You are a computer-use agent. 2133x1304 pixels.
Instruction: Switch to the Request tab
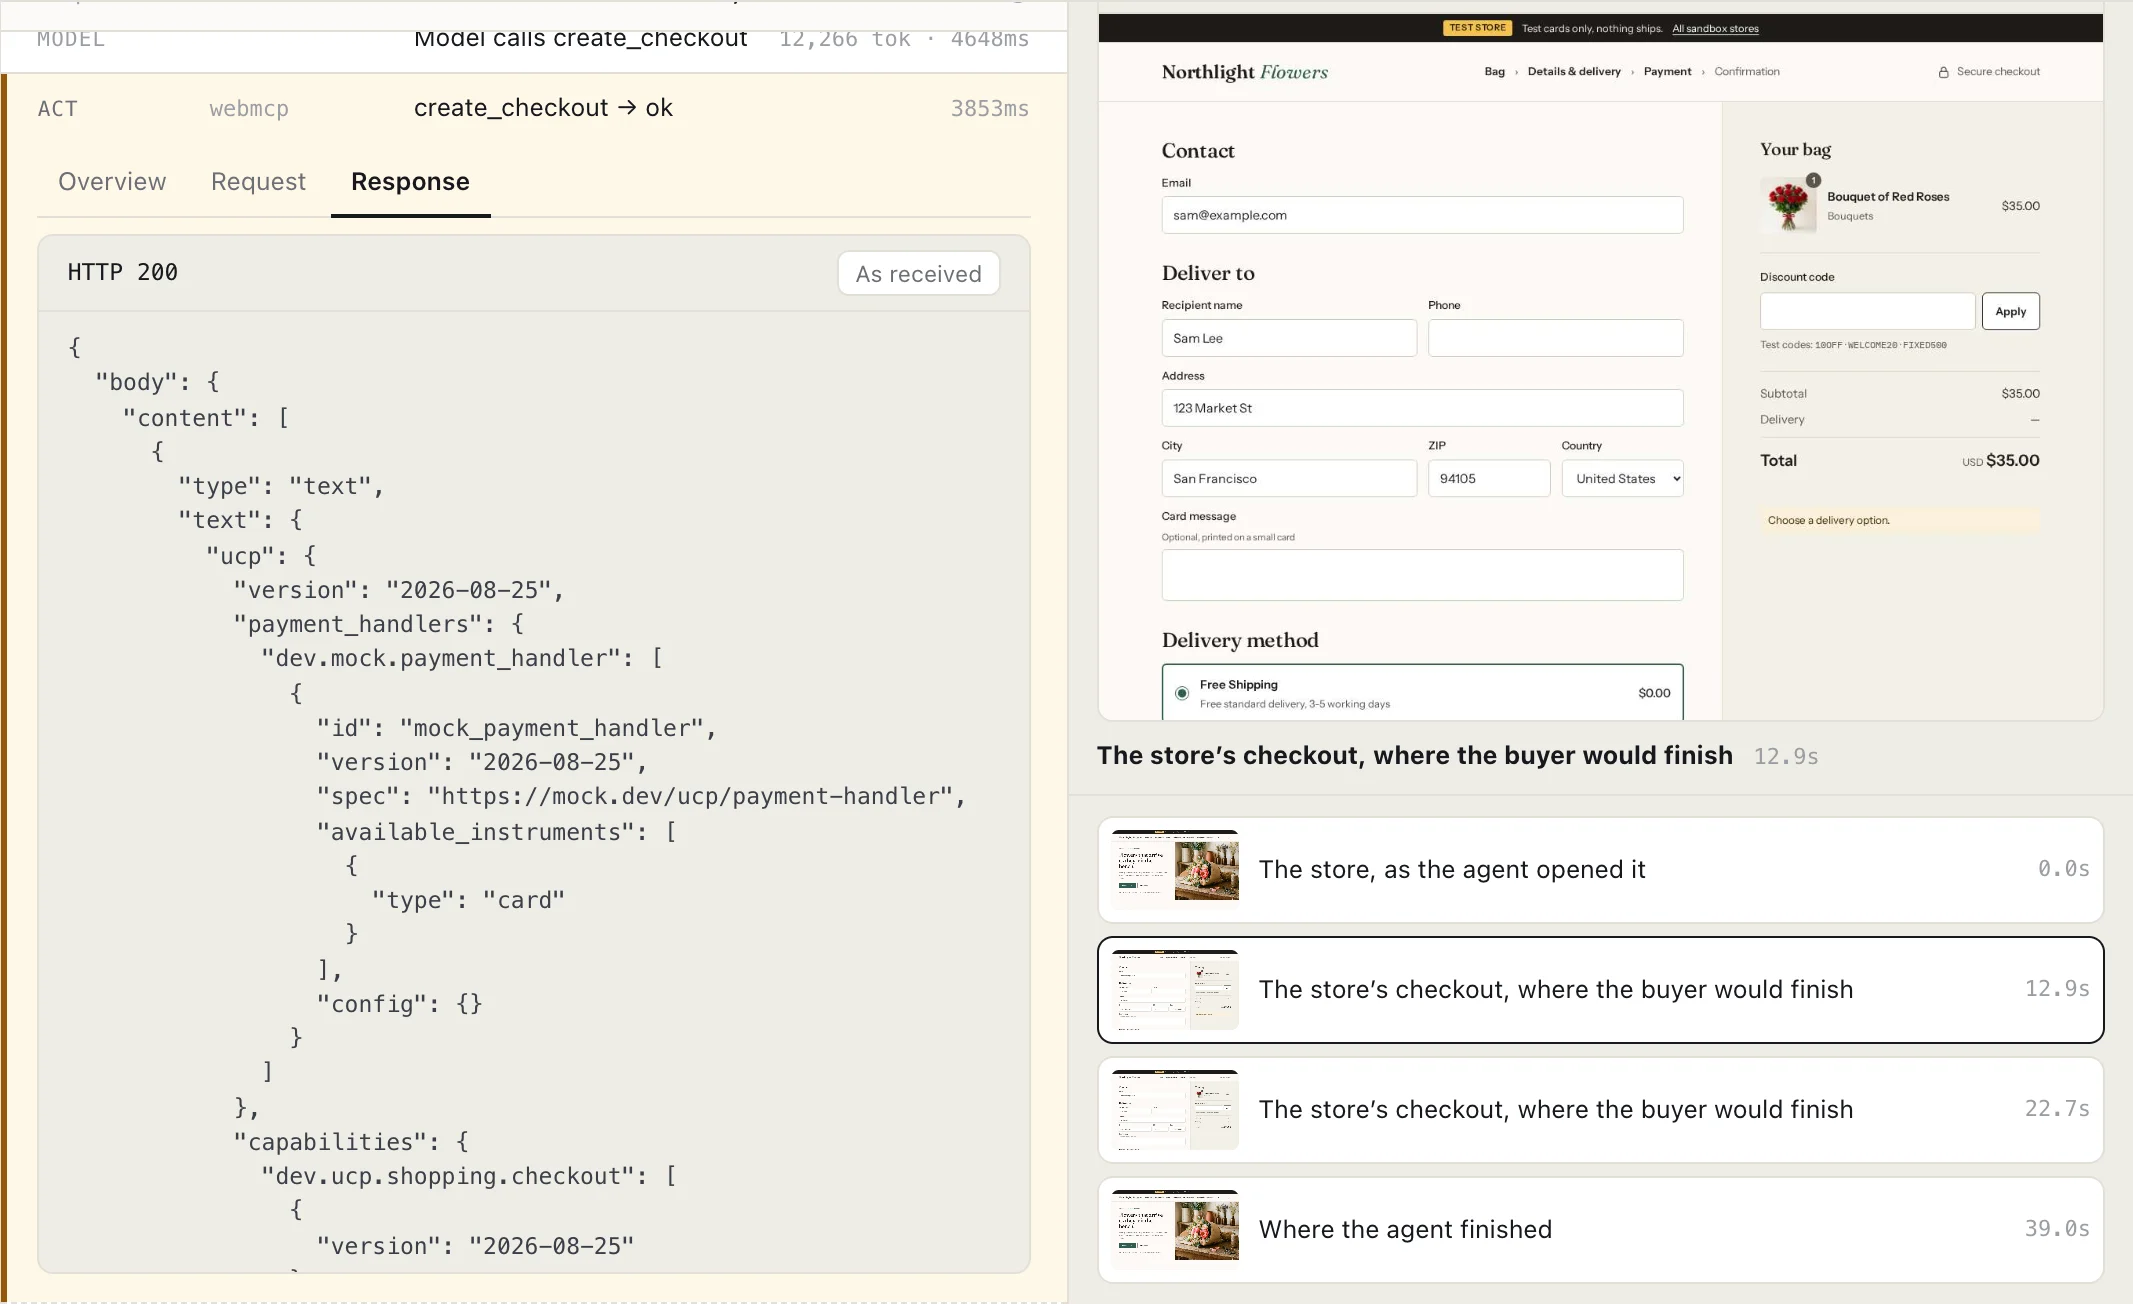tap(258, 182)
